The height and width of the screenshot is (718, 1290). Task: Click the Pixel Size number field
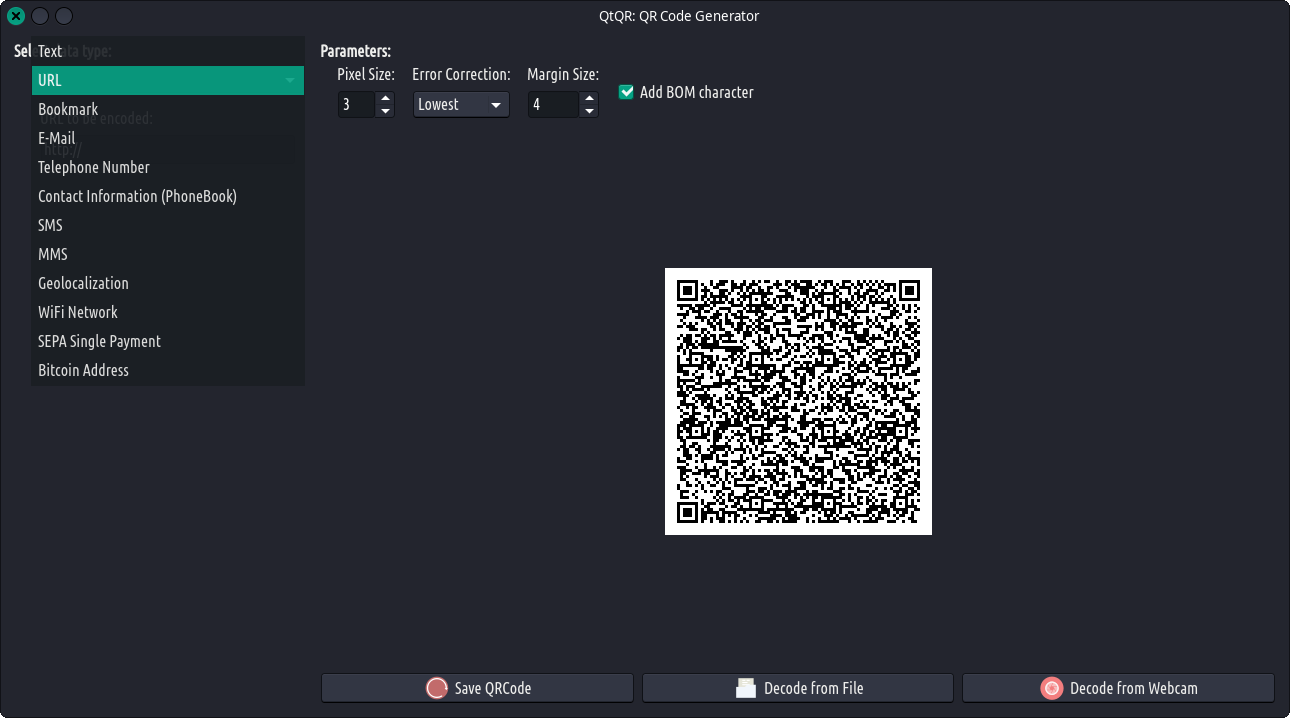coord(356,104)
